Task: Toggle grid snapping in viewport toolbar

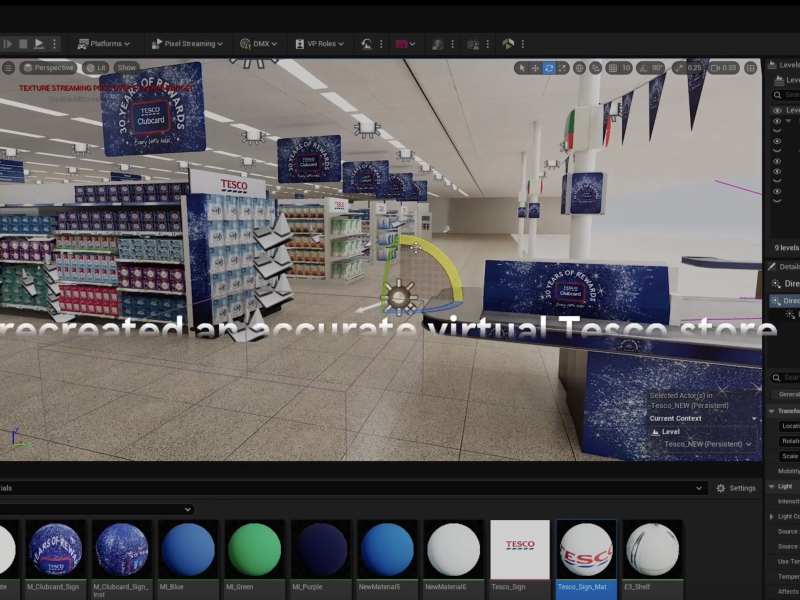Action: point(611,68)
